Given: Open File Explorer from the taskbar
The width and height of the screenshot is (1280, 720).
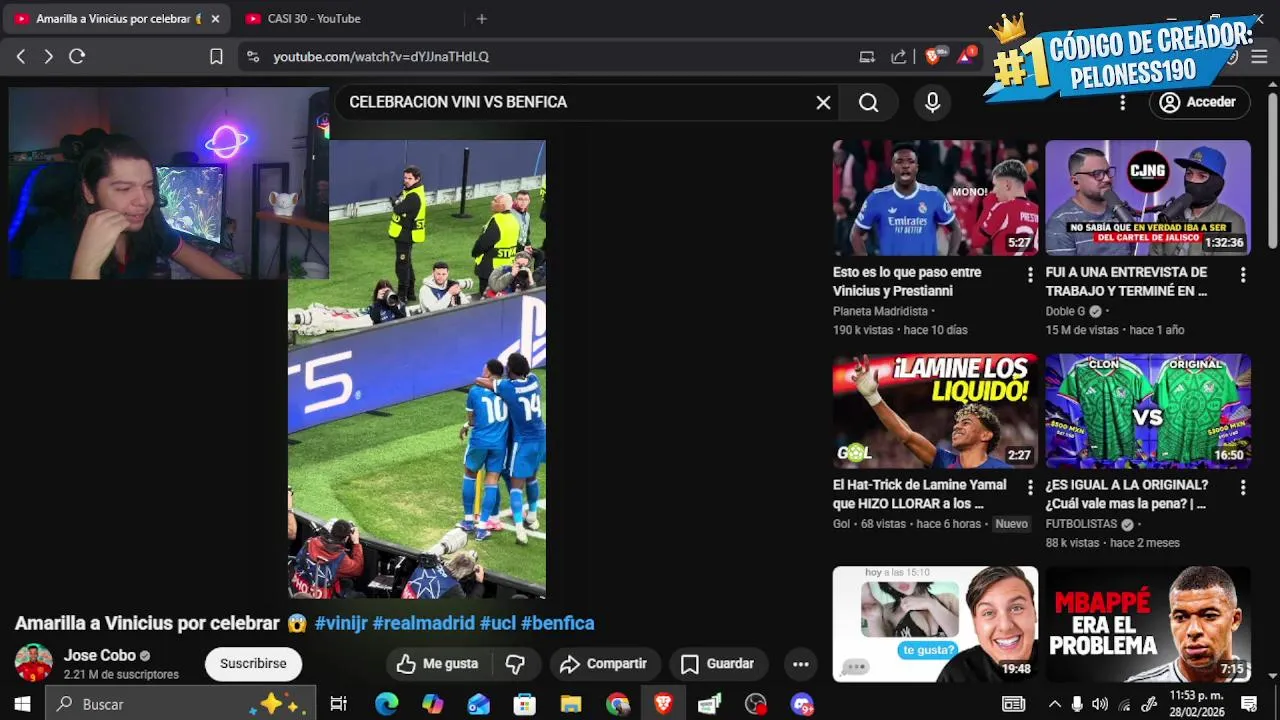Looking at the screenshot, I should pyautogui.click(x=571, y=704).
